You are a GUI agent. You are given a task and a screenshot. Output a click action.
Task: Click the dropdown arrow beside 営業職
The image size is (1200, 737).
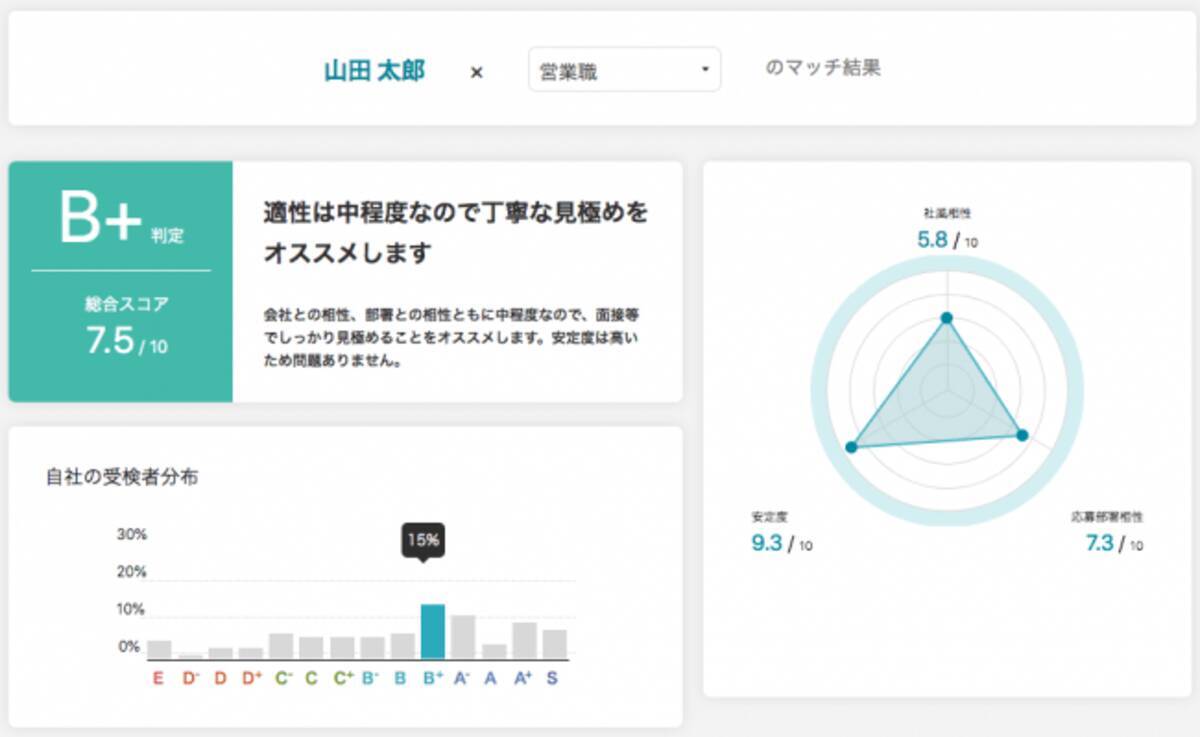(705, 70)
